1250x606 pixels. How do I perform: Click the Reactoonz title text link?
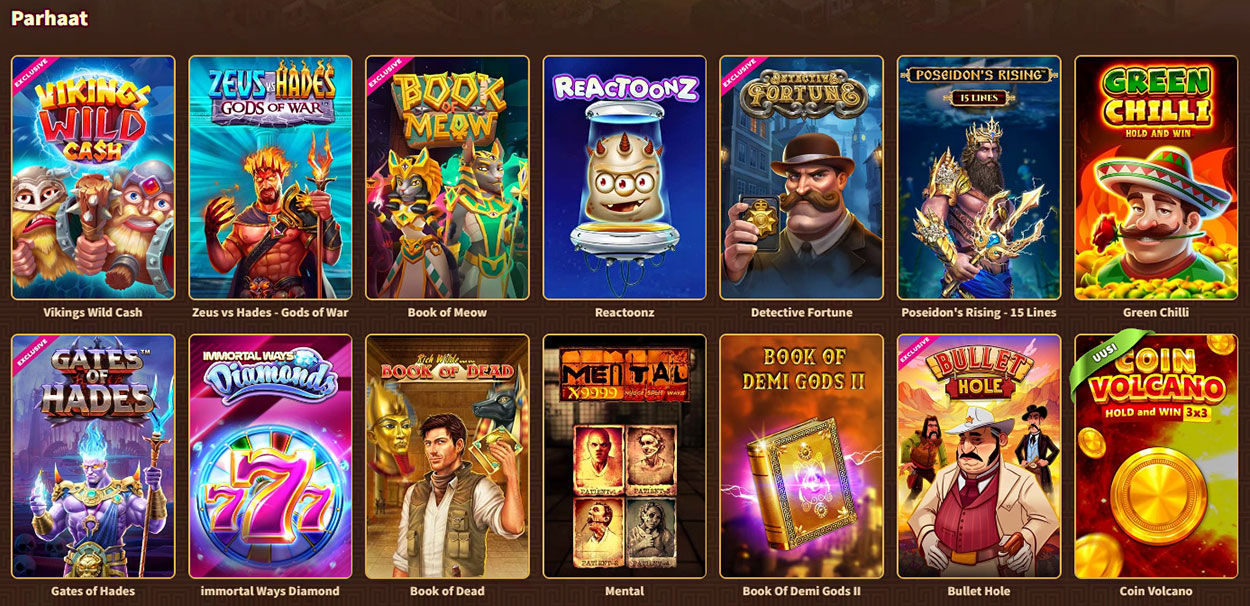pyautogui.click(x=624, y=312)
